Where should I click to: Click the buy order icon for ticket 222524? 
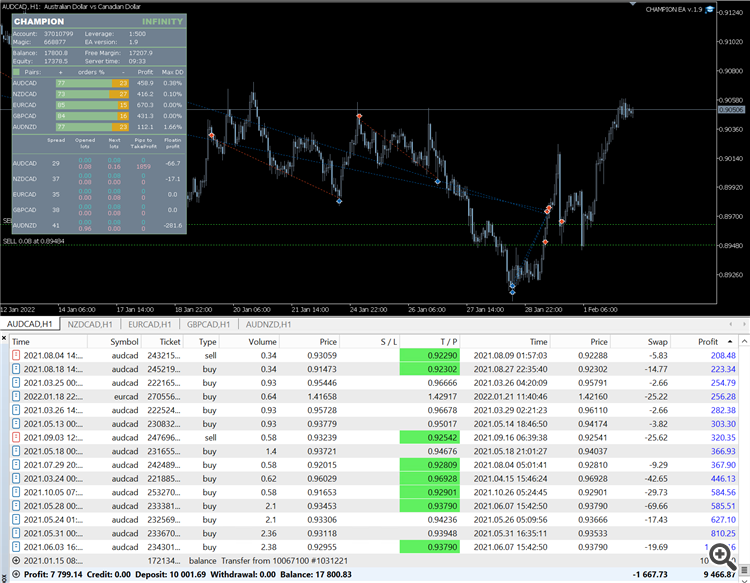click(16, 410)
